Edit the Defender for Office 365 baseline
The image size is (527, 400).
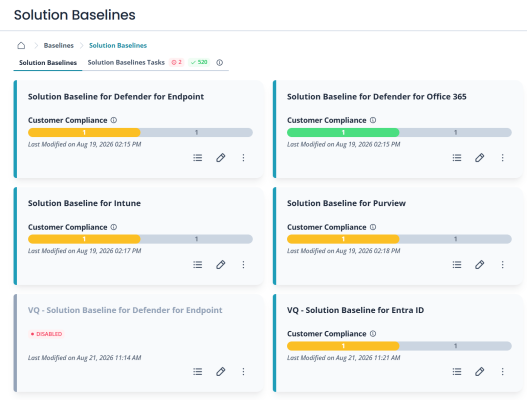click(479, 158)
